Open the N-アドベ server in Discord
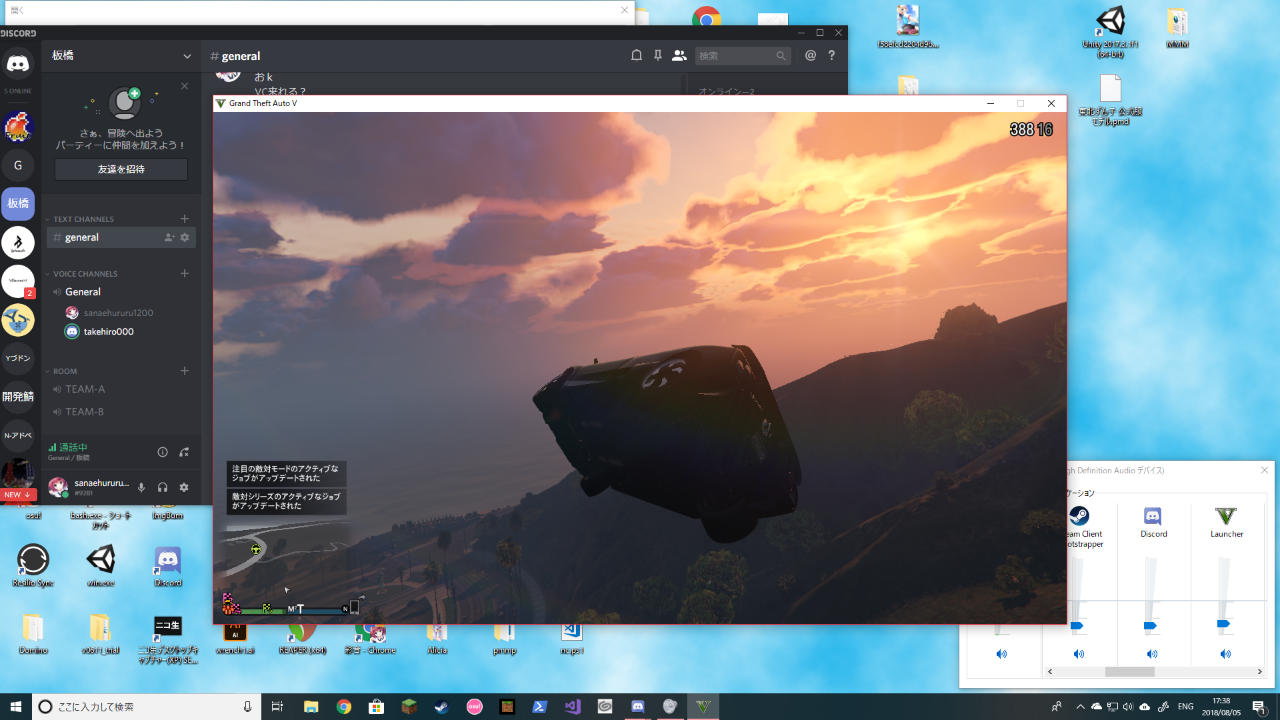 pos(18,435)
